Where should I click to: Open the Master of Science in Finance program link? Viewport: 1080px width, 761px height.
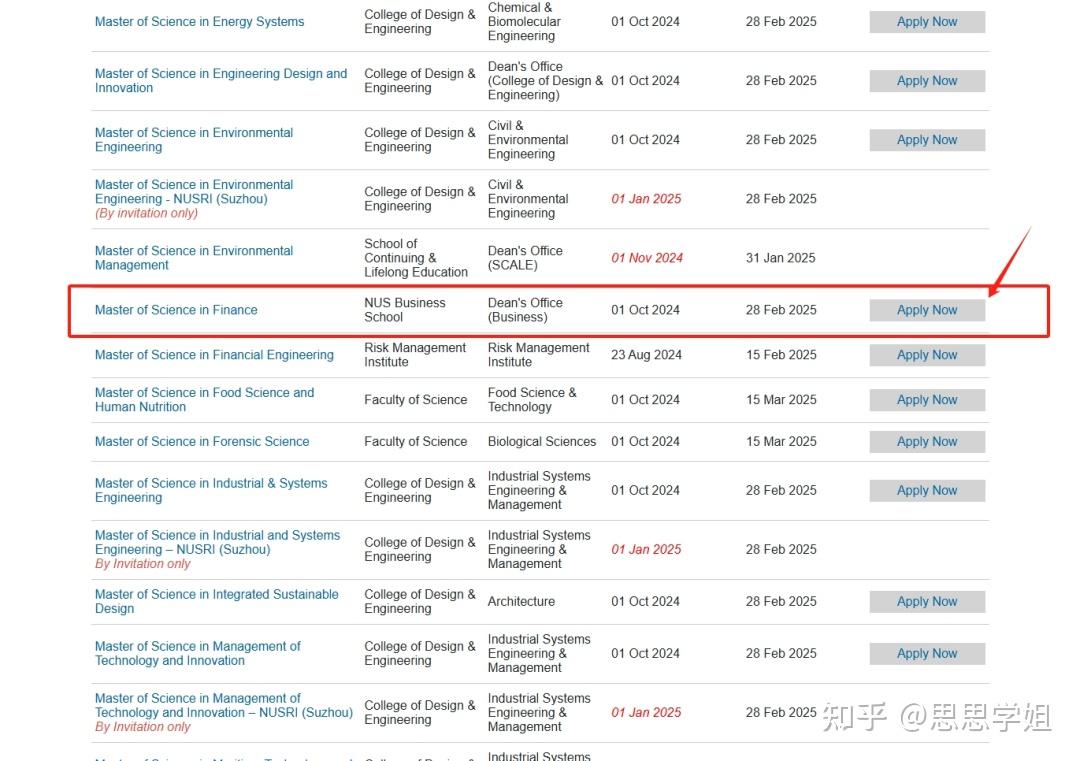tap(176, 310)
